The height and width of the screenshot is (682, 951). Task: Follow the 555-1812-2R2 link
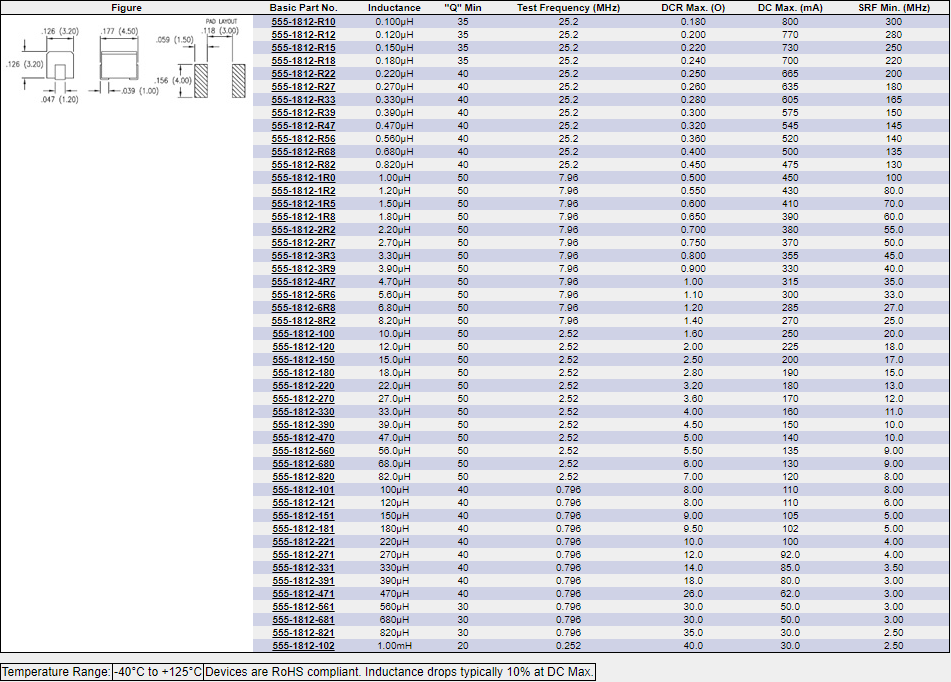coord(304,229)
